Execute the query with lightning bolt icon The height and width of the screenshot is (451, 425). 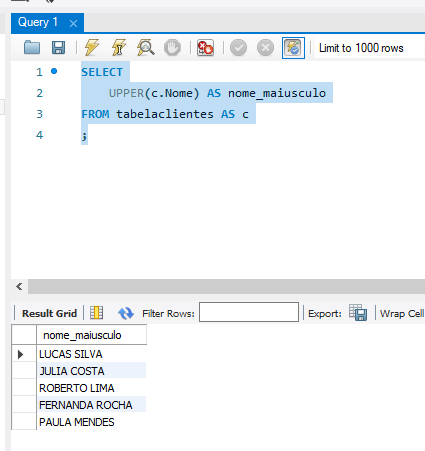pyautogui.click(x=92, y=48)
